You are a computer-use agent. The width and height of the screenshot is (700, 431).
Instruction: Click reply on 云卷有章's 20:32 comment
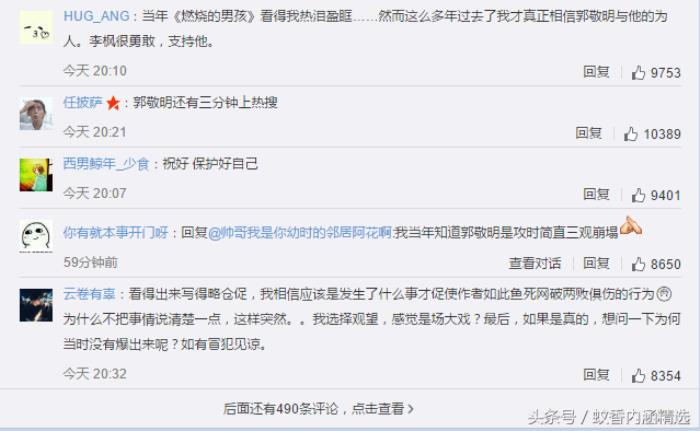click(x=596, y=375)
